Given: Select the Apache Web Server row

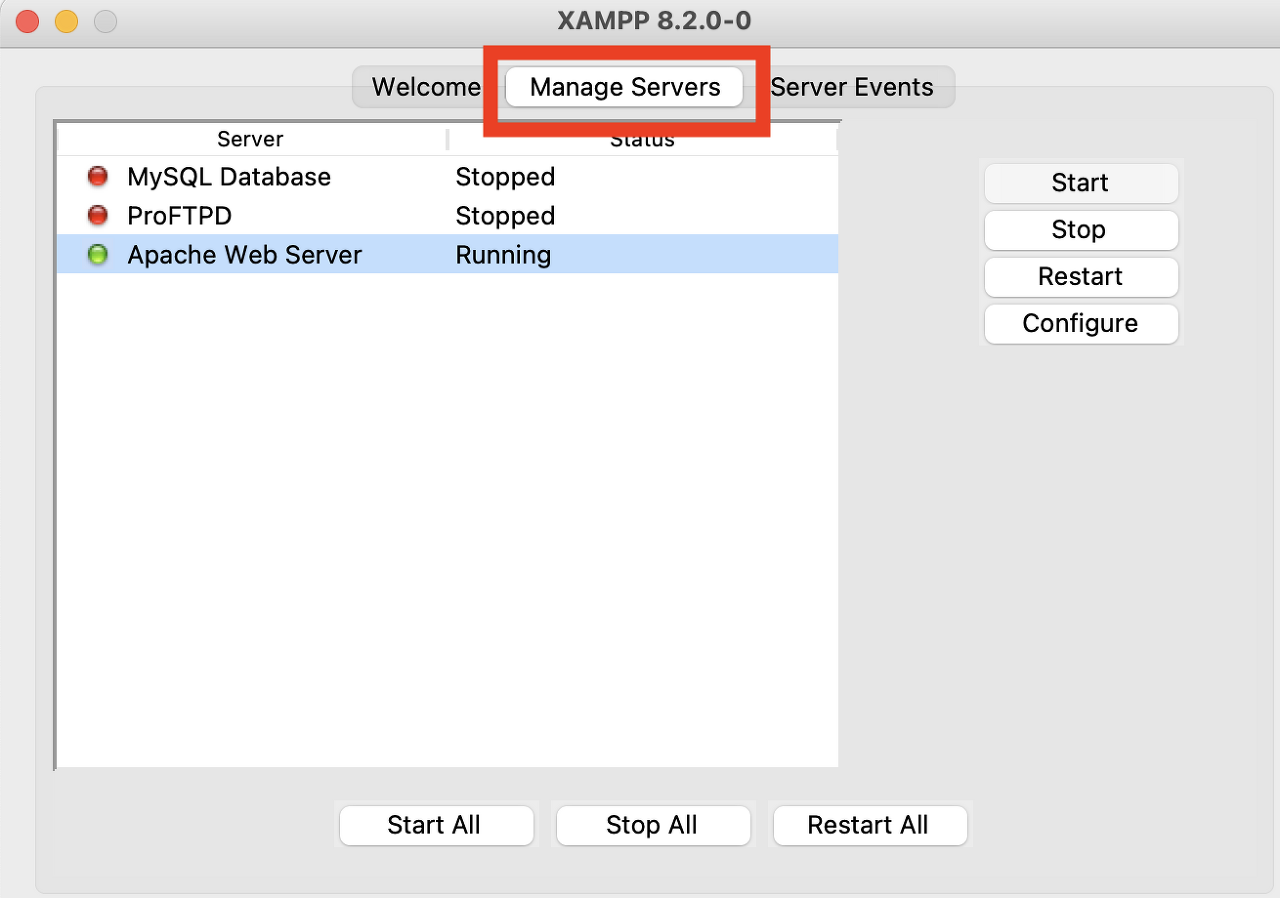Looking at the screenshot, I should coord(447,255).
